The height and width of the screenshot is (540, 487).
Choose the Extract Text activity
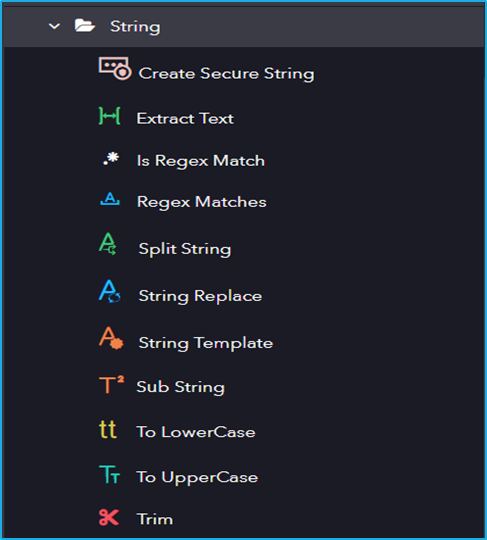(185, 119)
